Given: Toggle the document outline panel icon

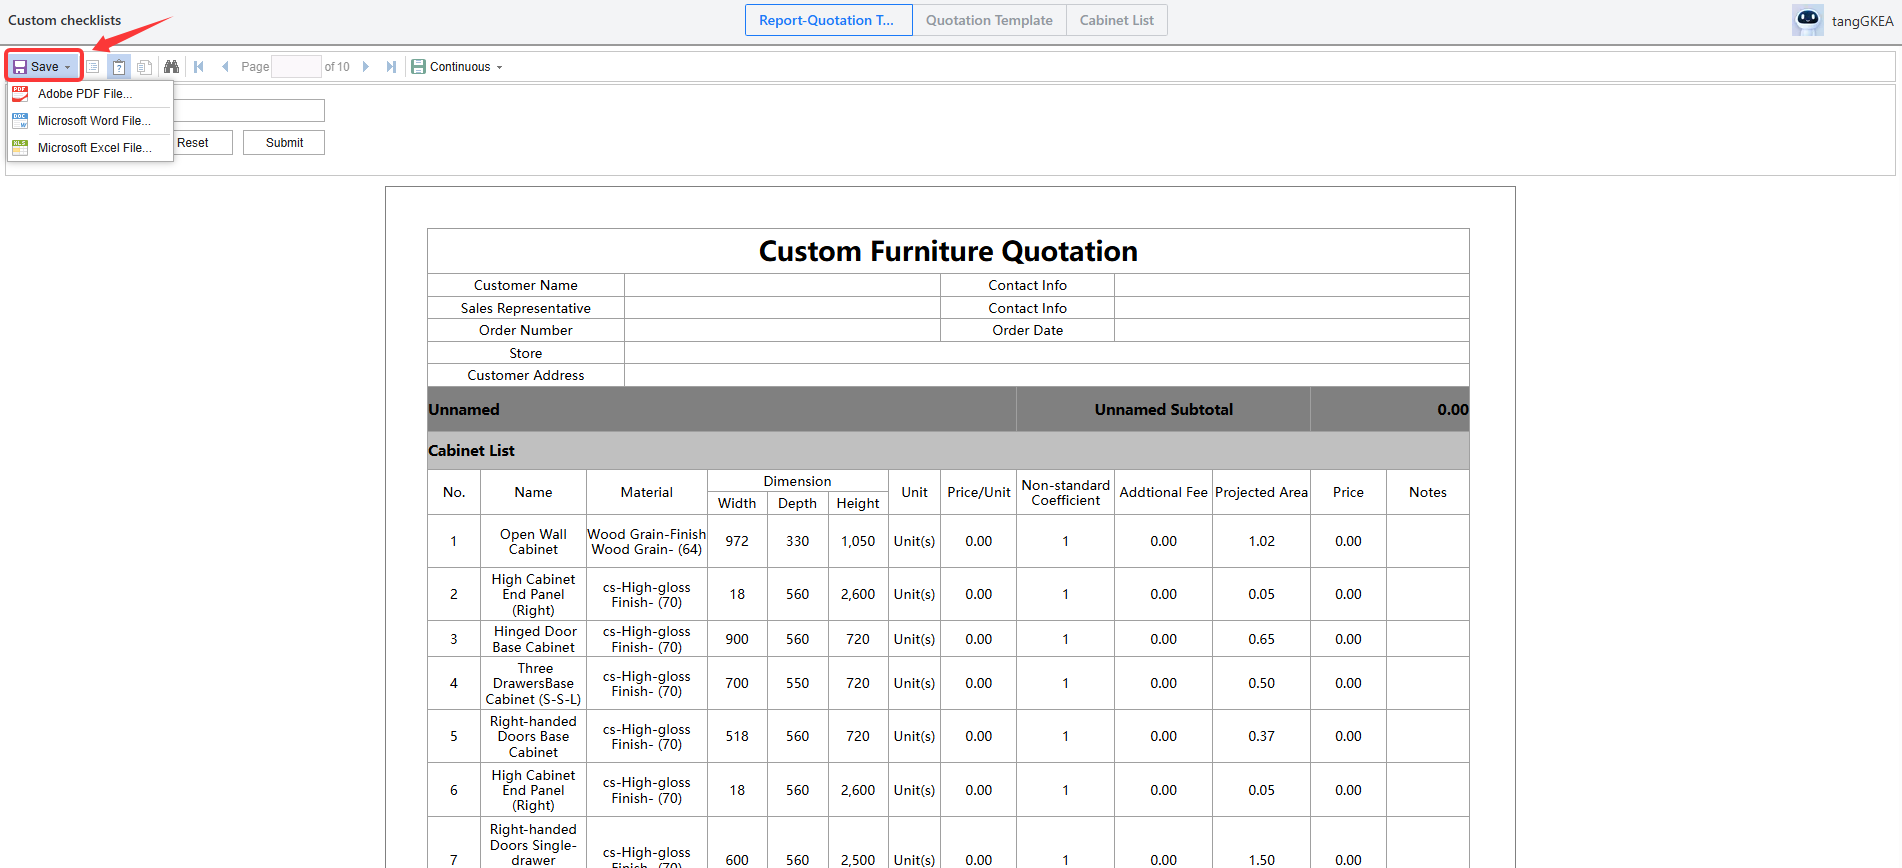Looking at the screenshot, I should (92, 67).
